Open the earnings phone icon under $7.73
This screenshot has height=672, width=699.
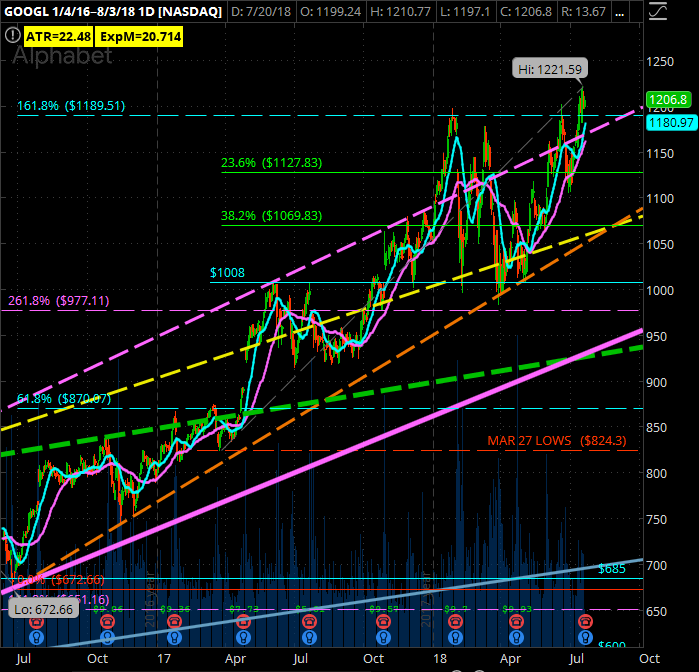coord(243,621)
